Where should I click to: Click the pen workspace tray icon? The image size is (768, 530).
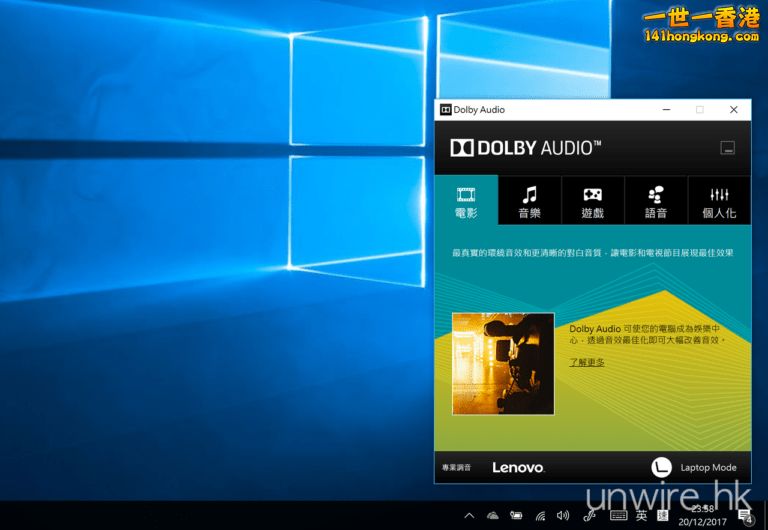[590, 515]
